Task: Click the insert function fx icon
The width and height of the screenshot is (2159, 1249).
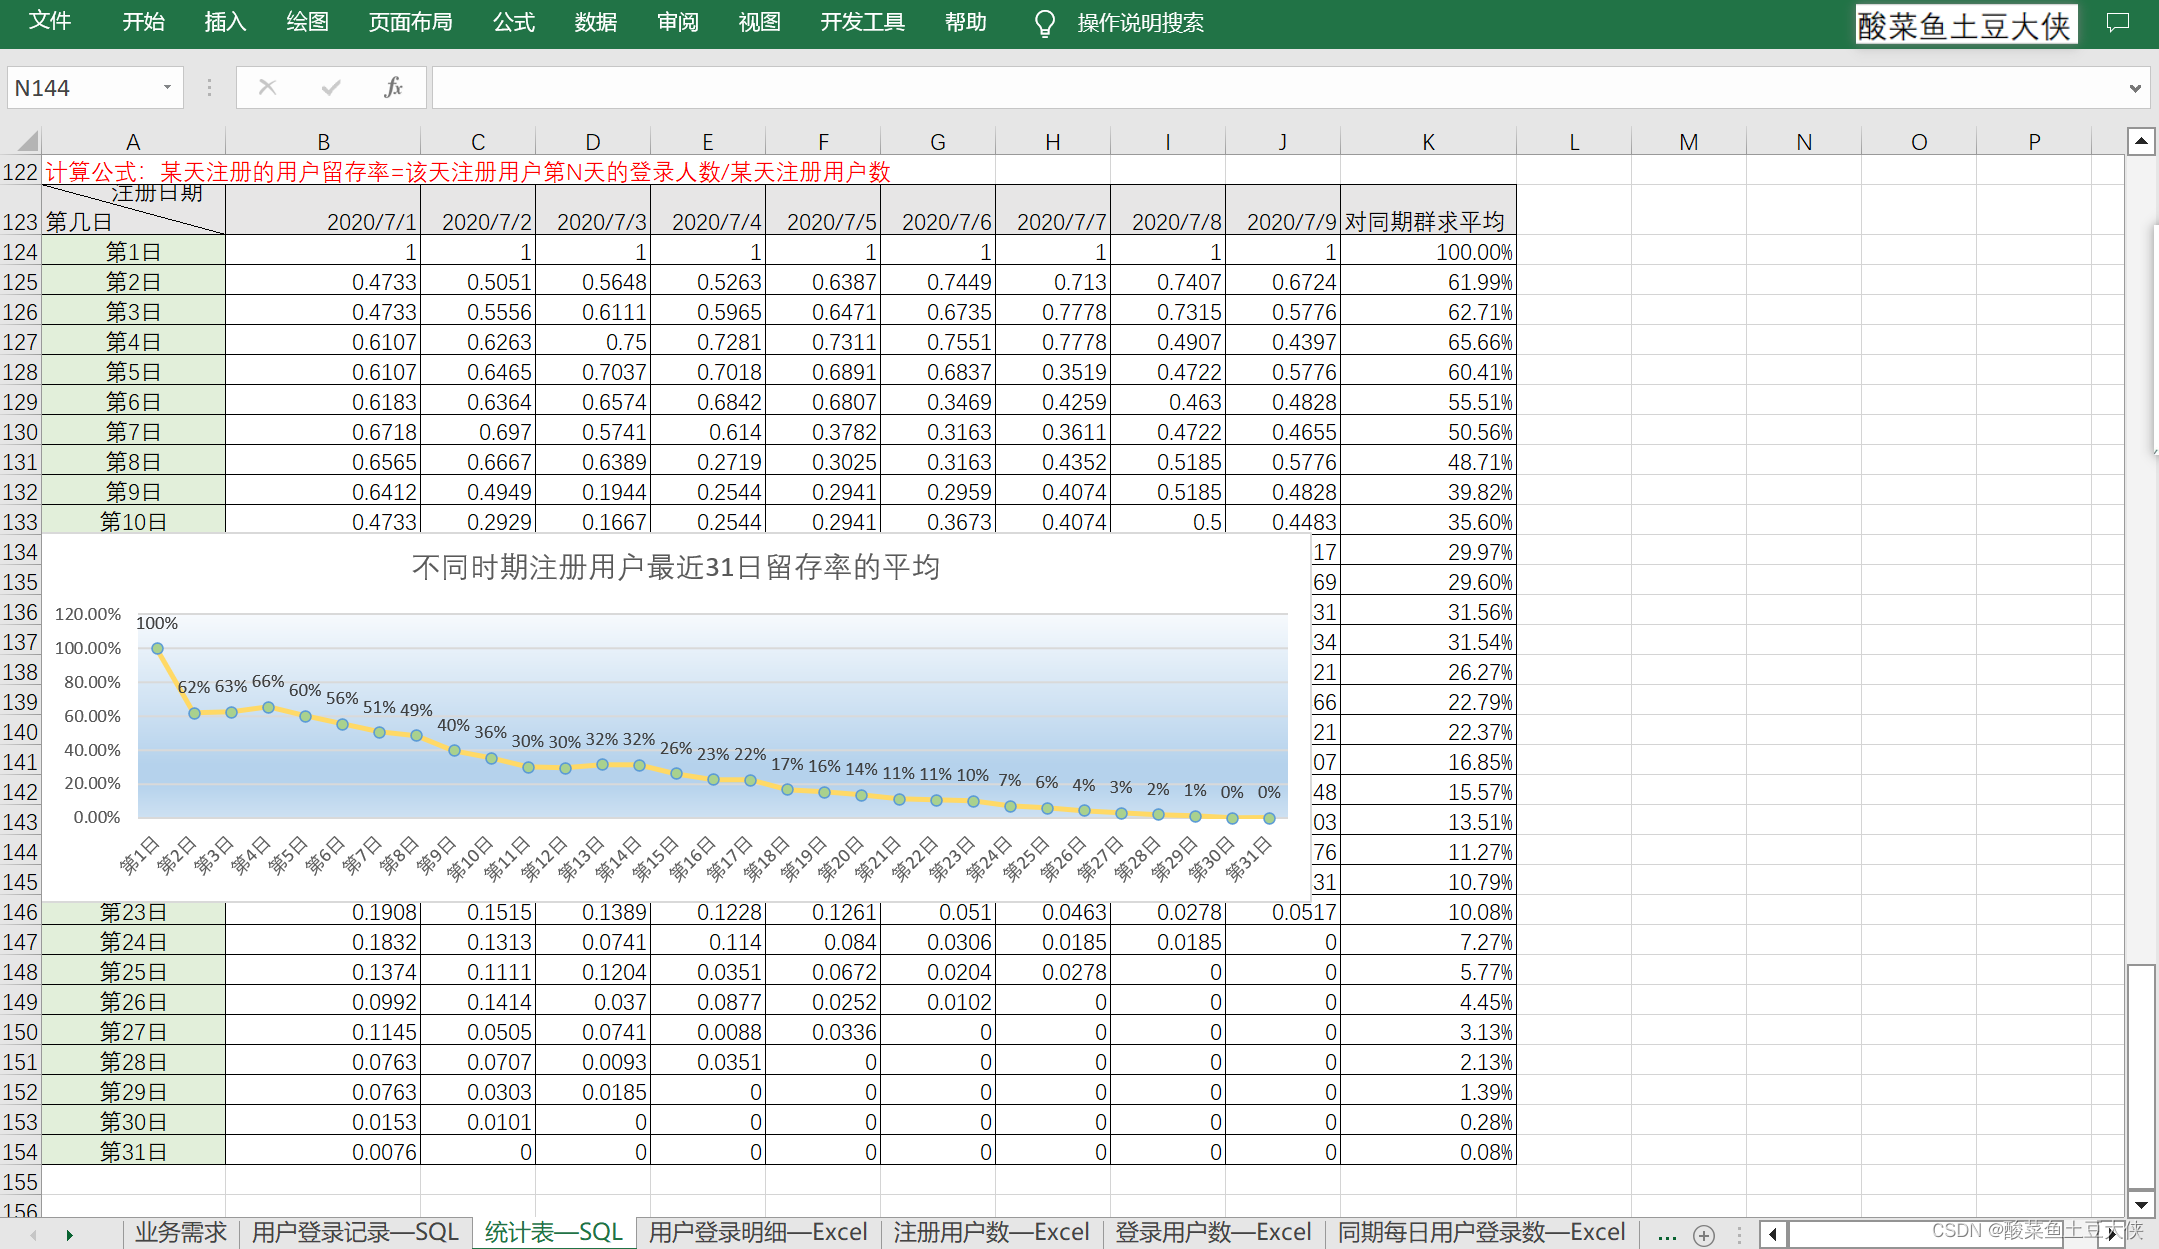Action: (x=393, y=88)
